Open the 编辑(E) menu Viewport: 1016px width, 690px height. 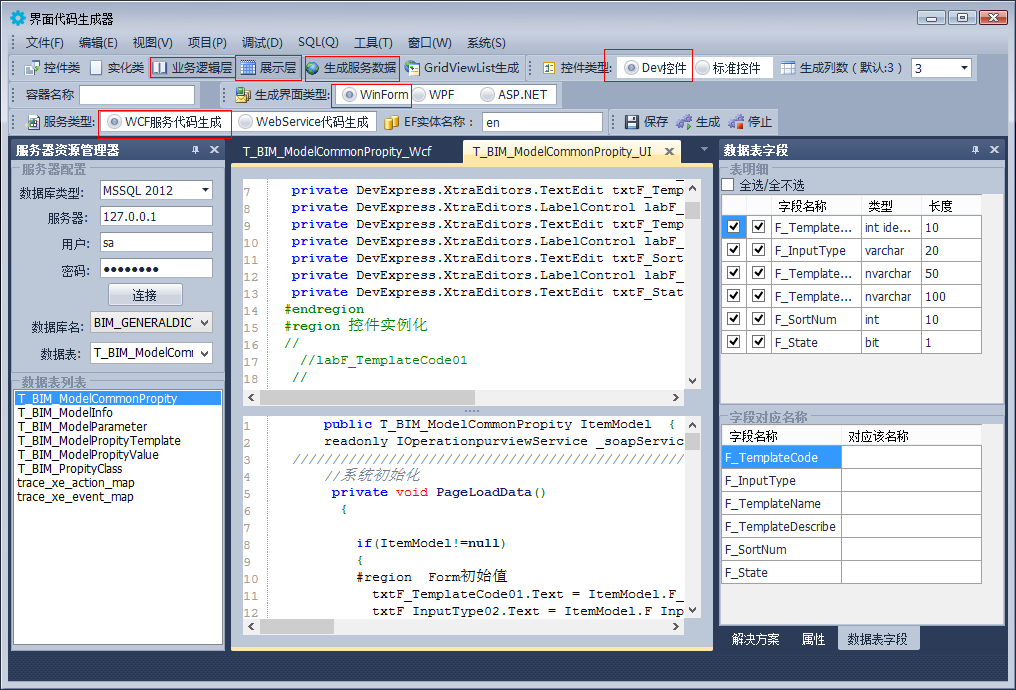point(98,43)
